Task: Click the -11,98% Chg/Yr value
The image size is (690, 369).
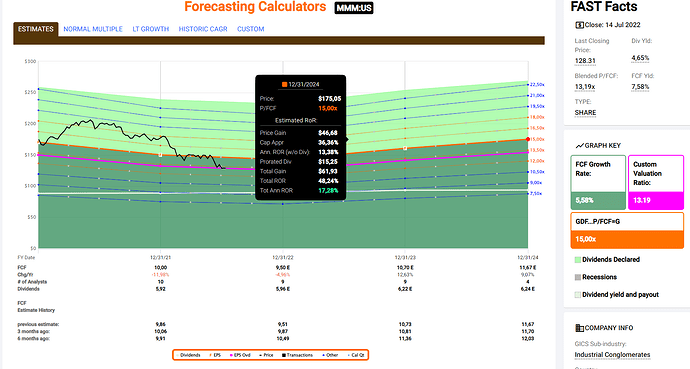Action: tap(161, 274)
